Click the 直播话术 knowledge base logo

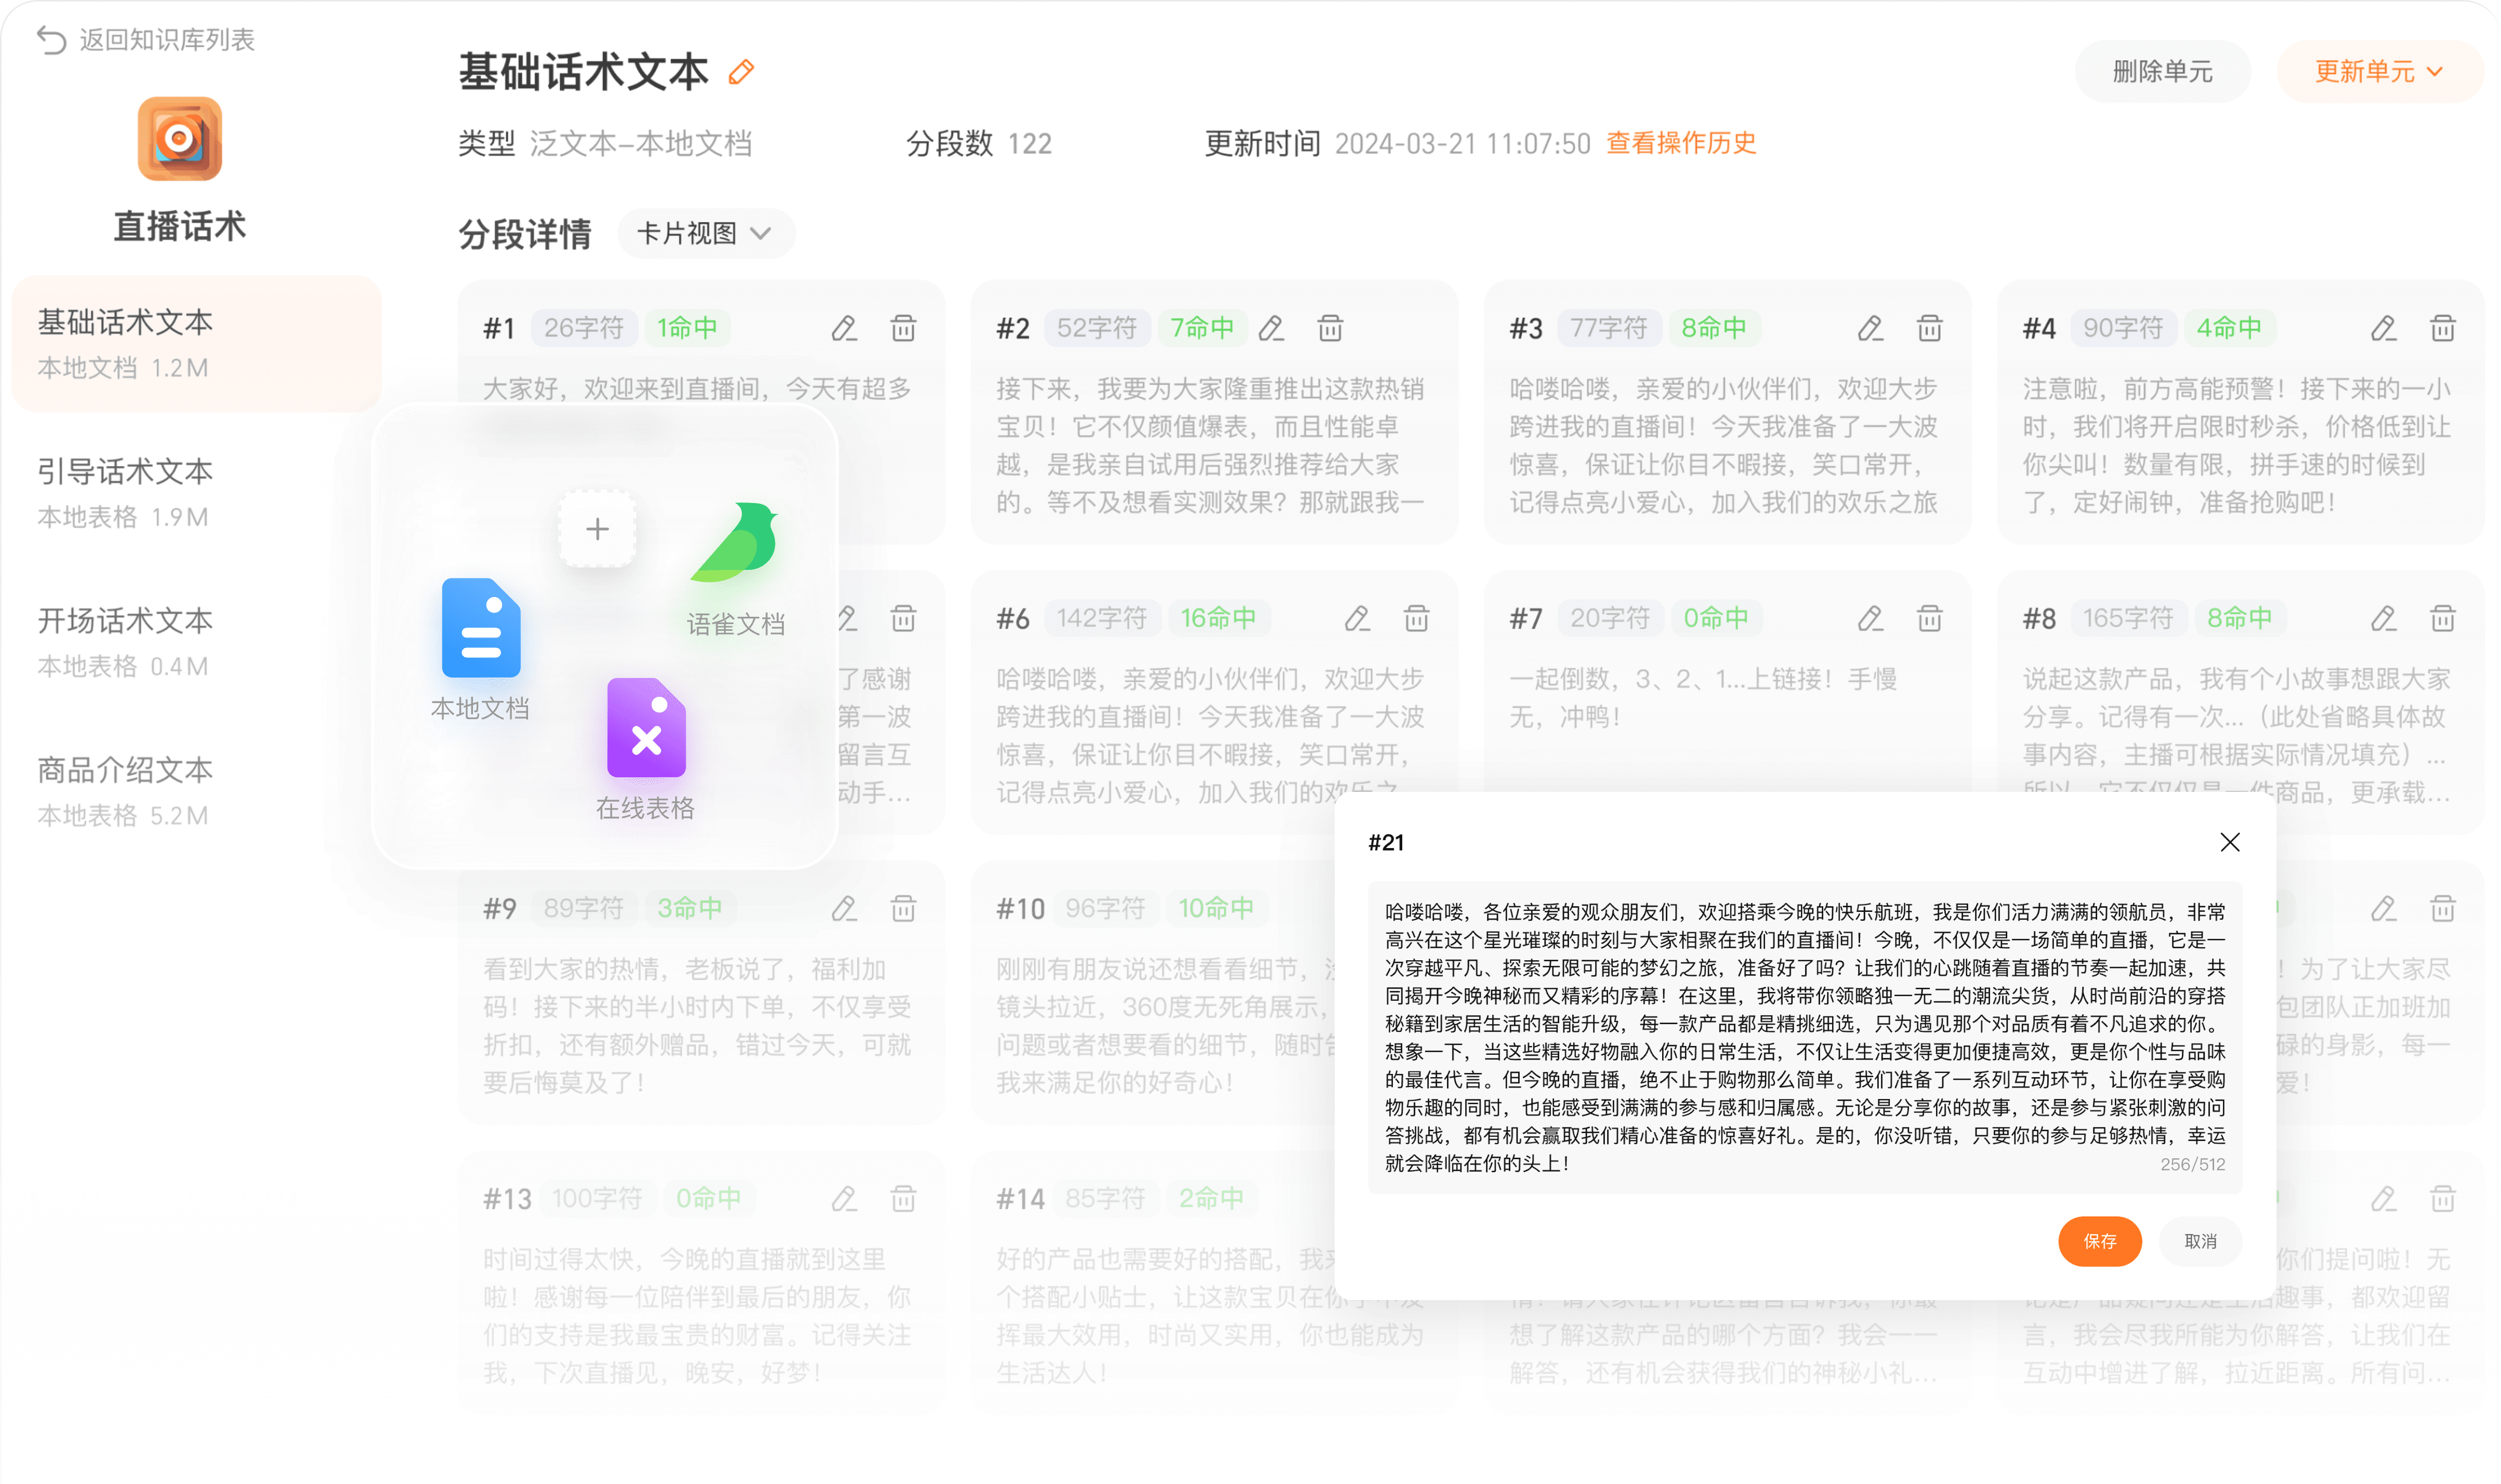point(180,139)
